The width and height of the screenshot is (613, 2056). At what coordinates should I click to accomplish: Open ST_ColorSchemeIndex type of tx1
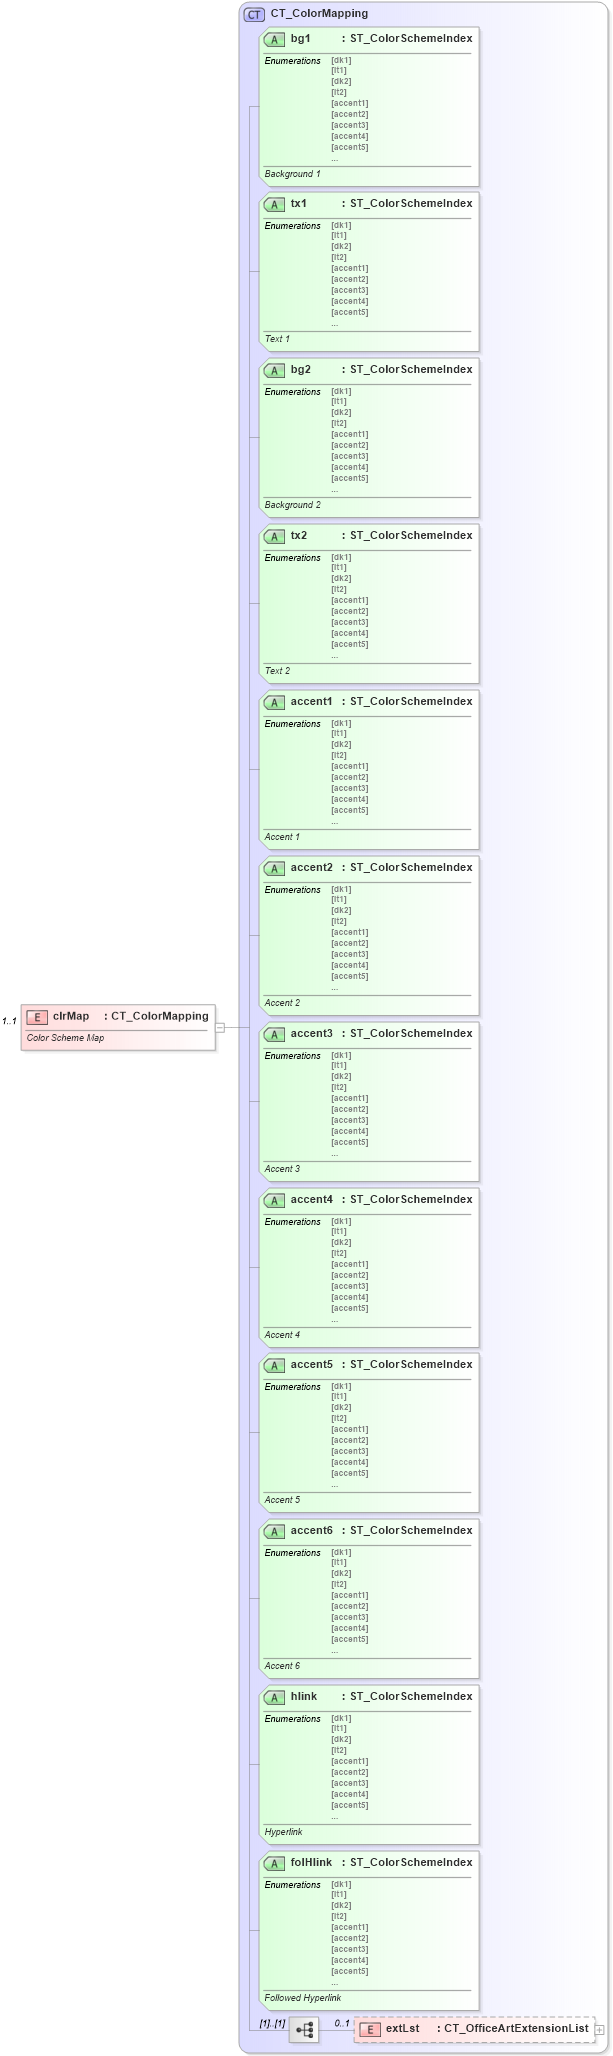pyautogui.click(x=411, y=203)
